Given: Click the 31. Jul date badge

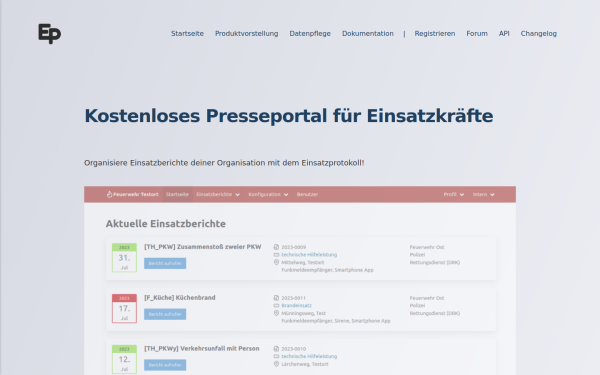Looking at the screenshot, I should point(124,258).
